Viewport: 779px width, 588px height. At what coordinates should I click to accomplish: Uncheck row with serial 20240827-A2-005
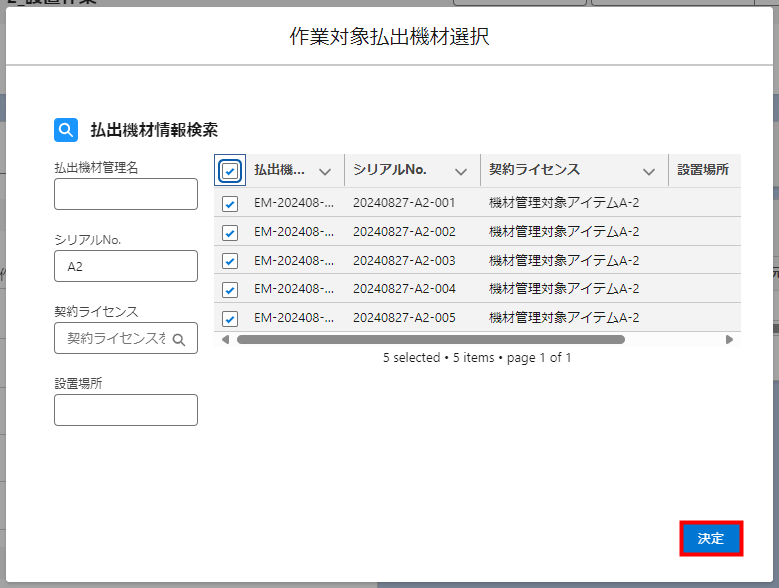coord(230,319)
